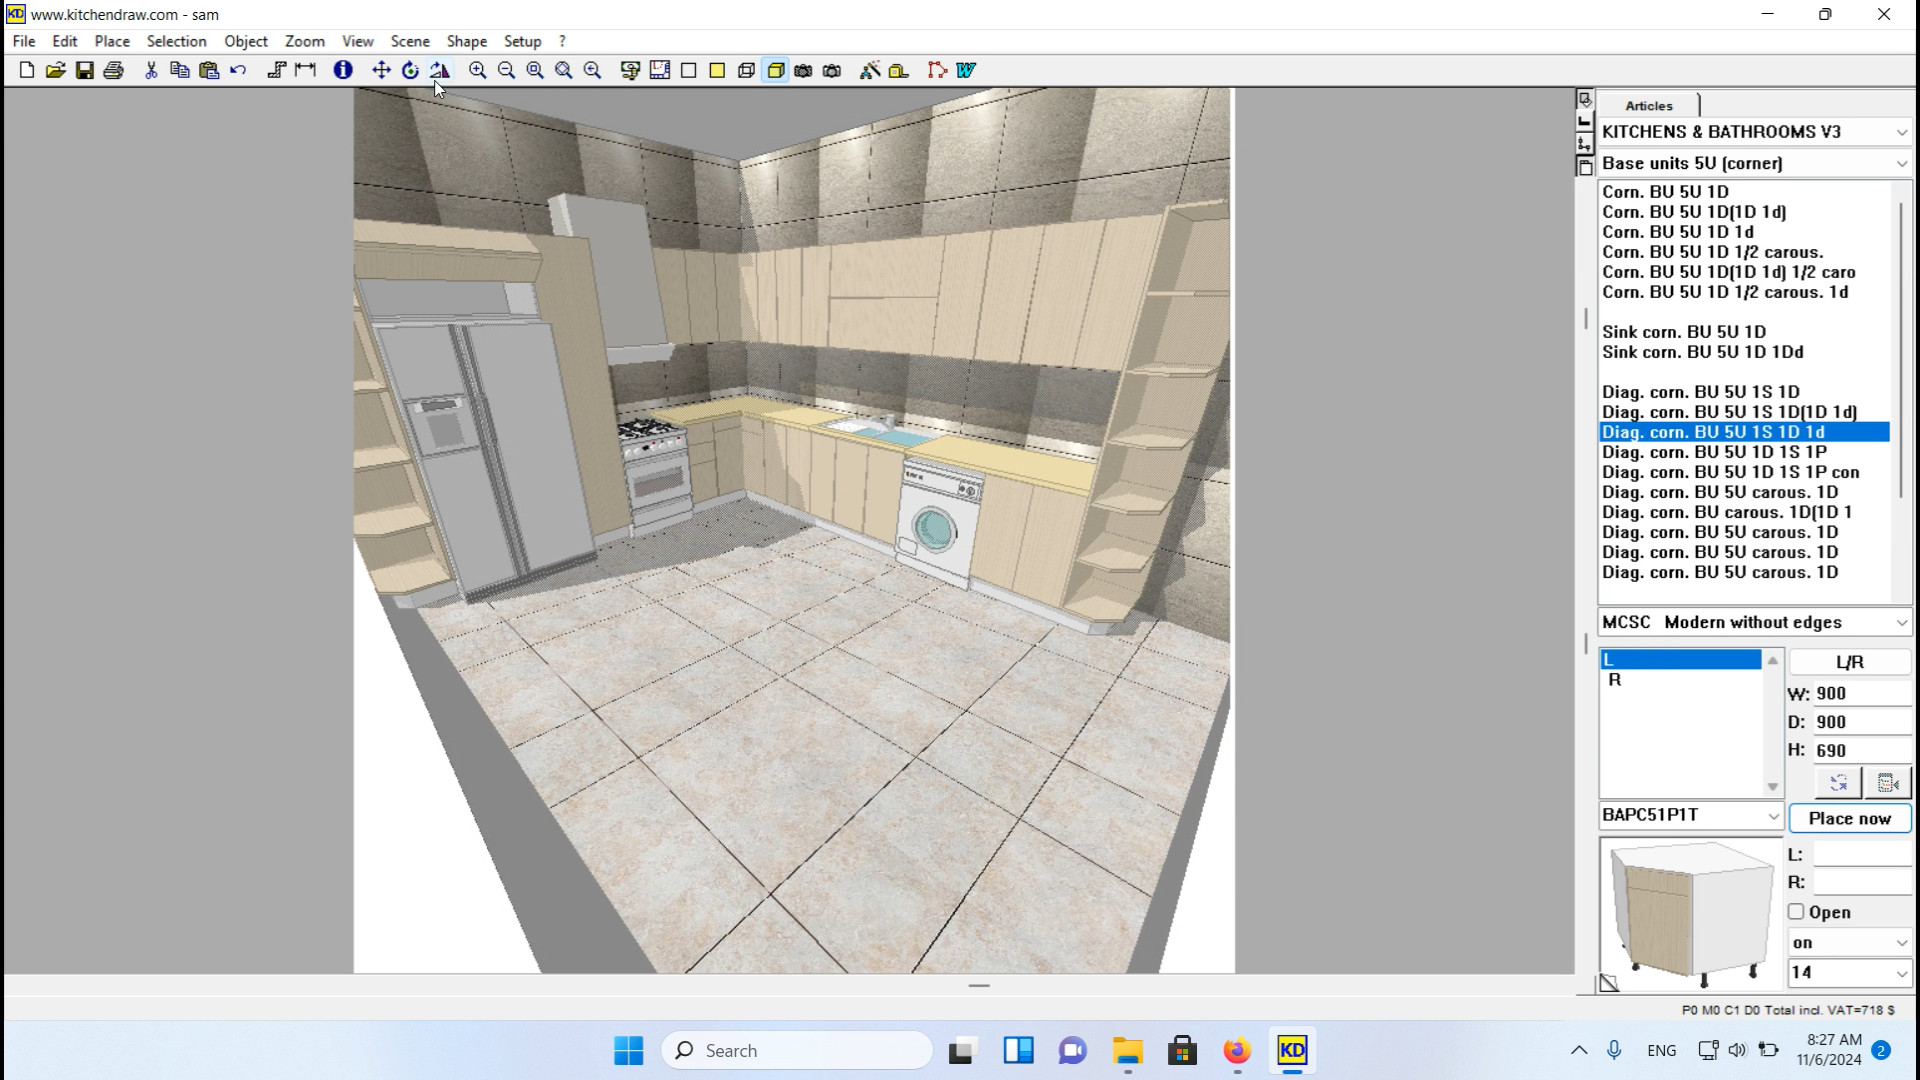
Task: Click the blue W icon
Action: pyautogui.click(x=966, y=70)
